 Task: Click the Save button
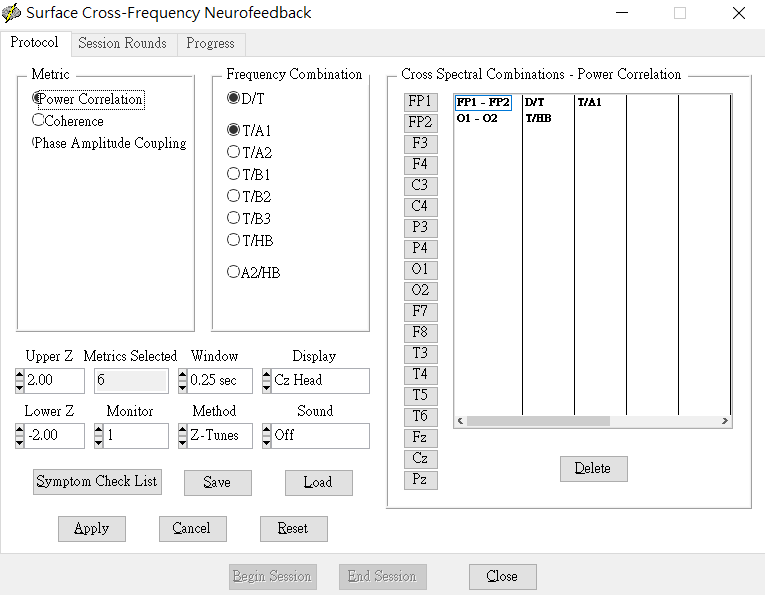pos(218,483)
